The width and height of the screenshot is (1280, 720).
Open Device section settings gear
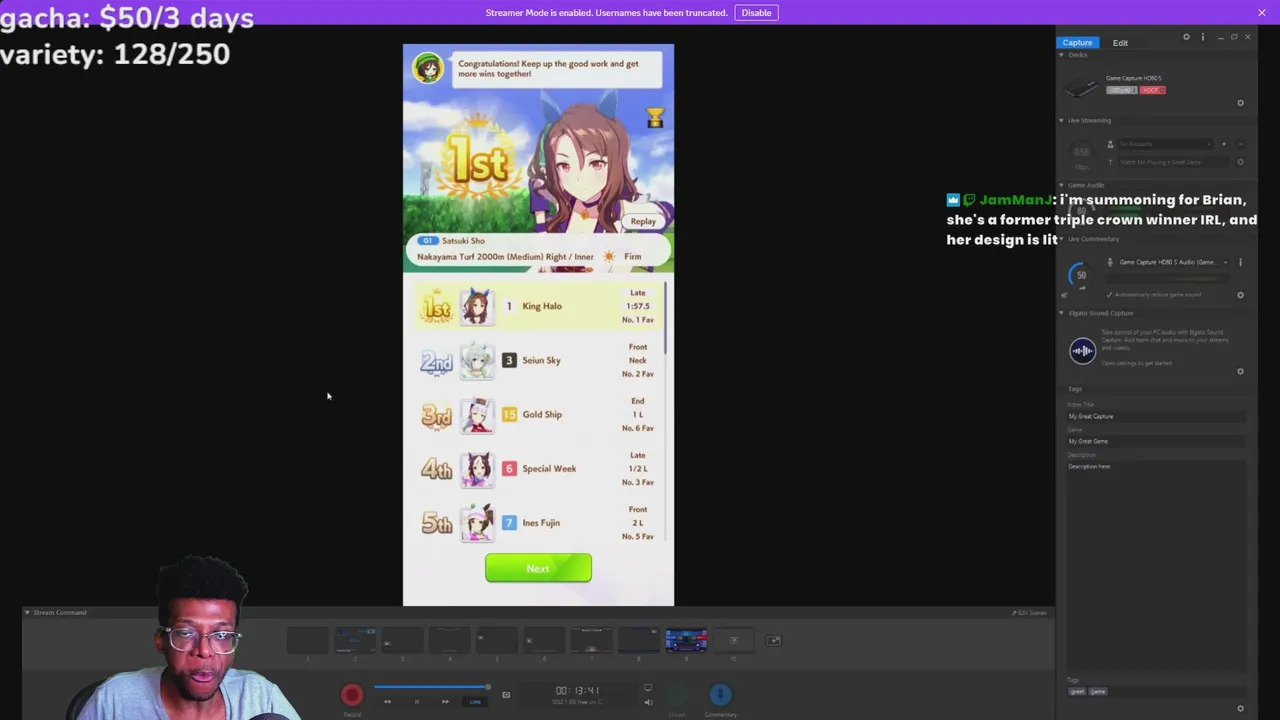click(1240, 103)
